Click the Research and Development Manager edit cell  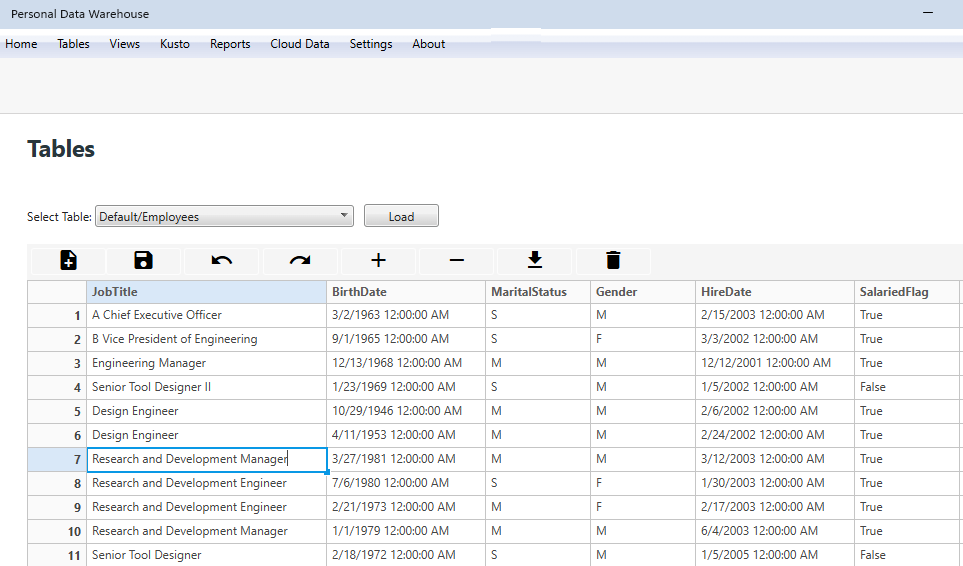206,459
